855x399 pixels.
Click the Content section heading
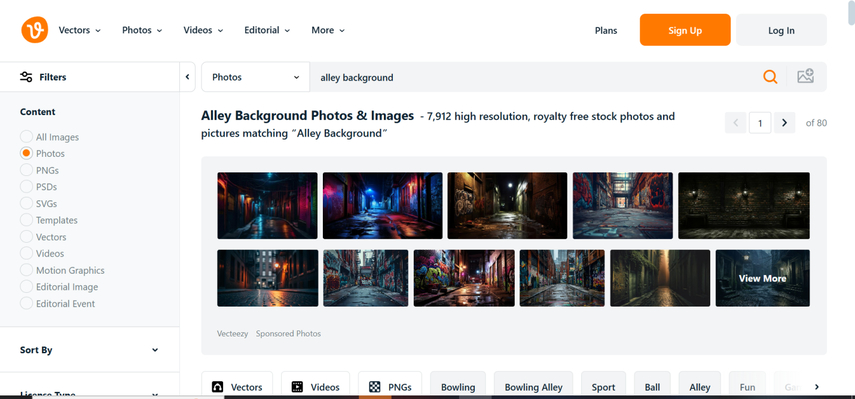pyautogui.click(x=38, y=112)
